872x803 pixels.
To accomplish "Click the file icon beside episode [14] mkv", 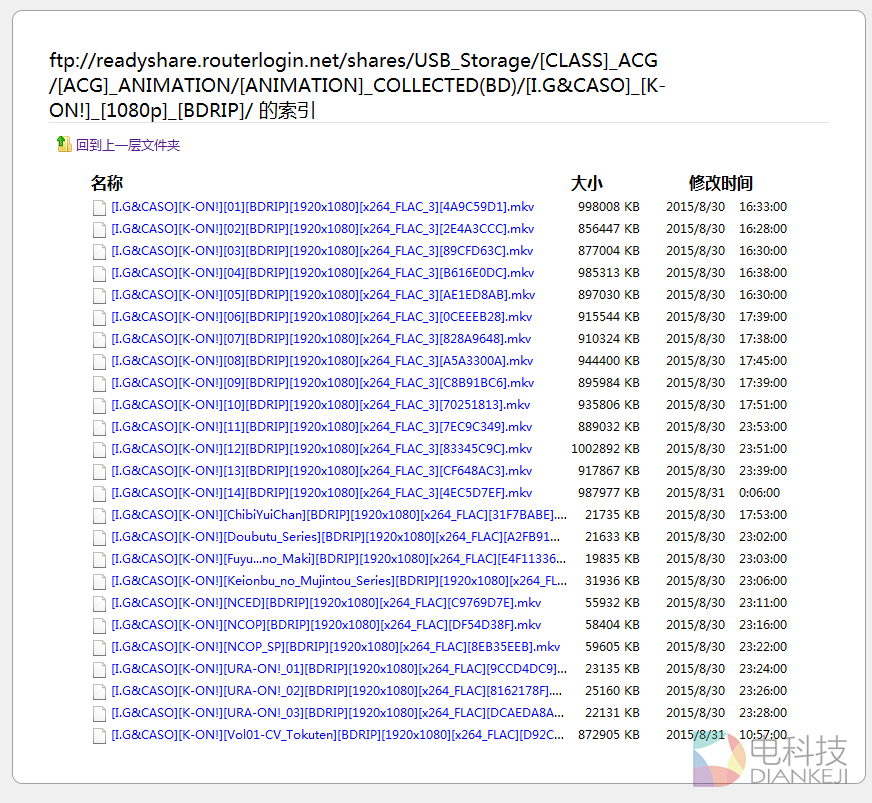I will click(99, 493).
